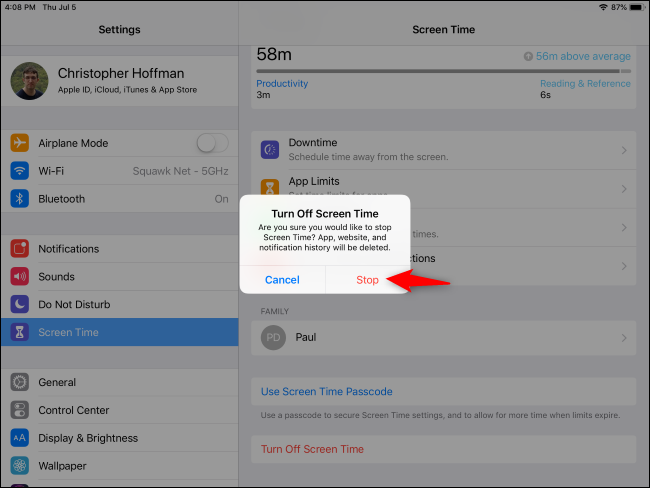
Task: Confirm with the Stop button
Action: pyautogui.click(x=368, y=280)
